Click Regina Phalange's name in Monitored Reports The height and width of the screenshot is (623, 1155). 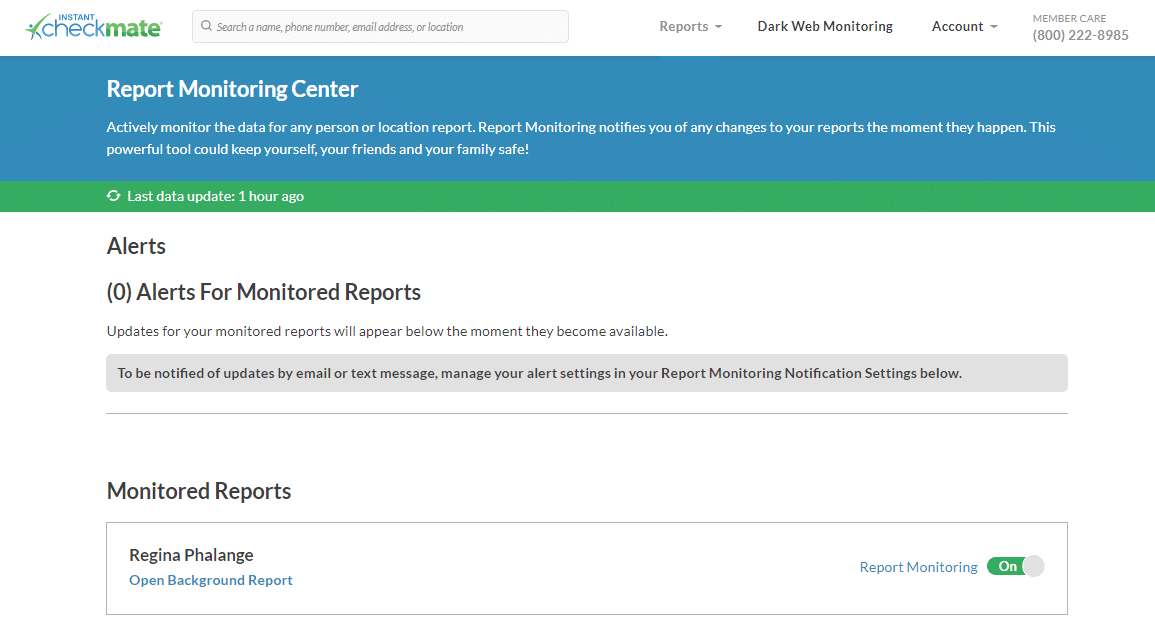pyautogui.click(x=191, y=554)
